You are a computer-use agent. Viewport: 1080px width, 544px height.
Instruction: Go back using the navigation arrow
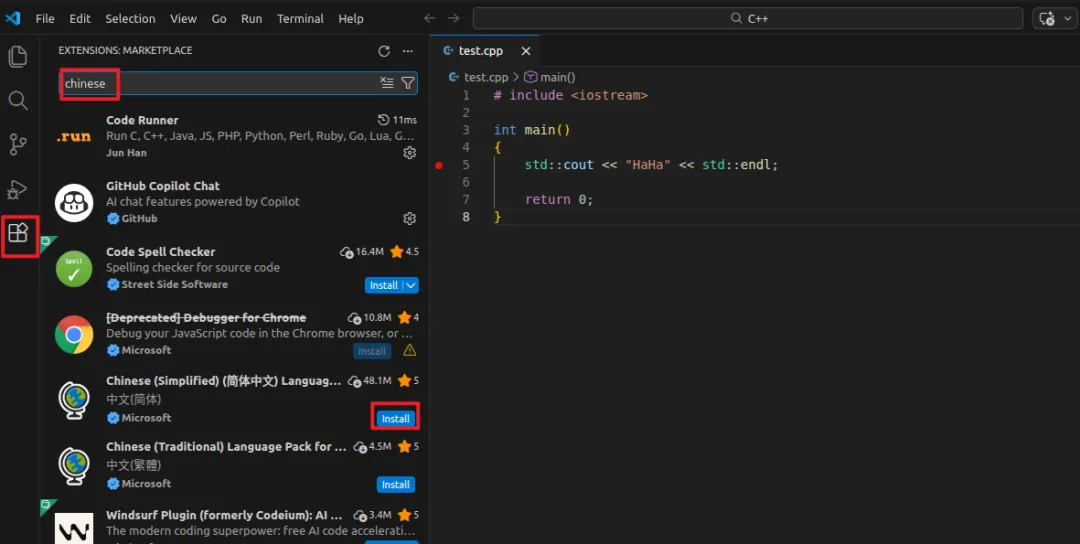430,19
